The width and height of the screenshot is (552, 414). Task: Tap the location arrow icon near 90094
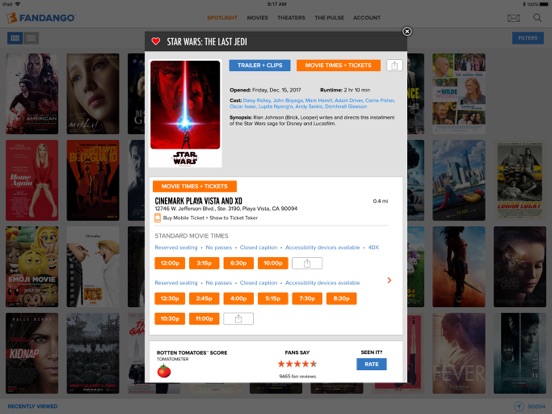[519, 406]
